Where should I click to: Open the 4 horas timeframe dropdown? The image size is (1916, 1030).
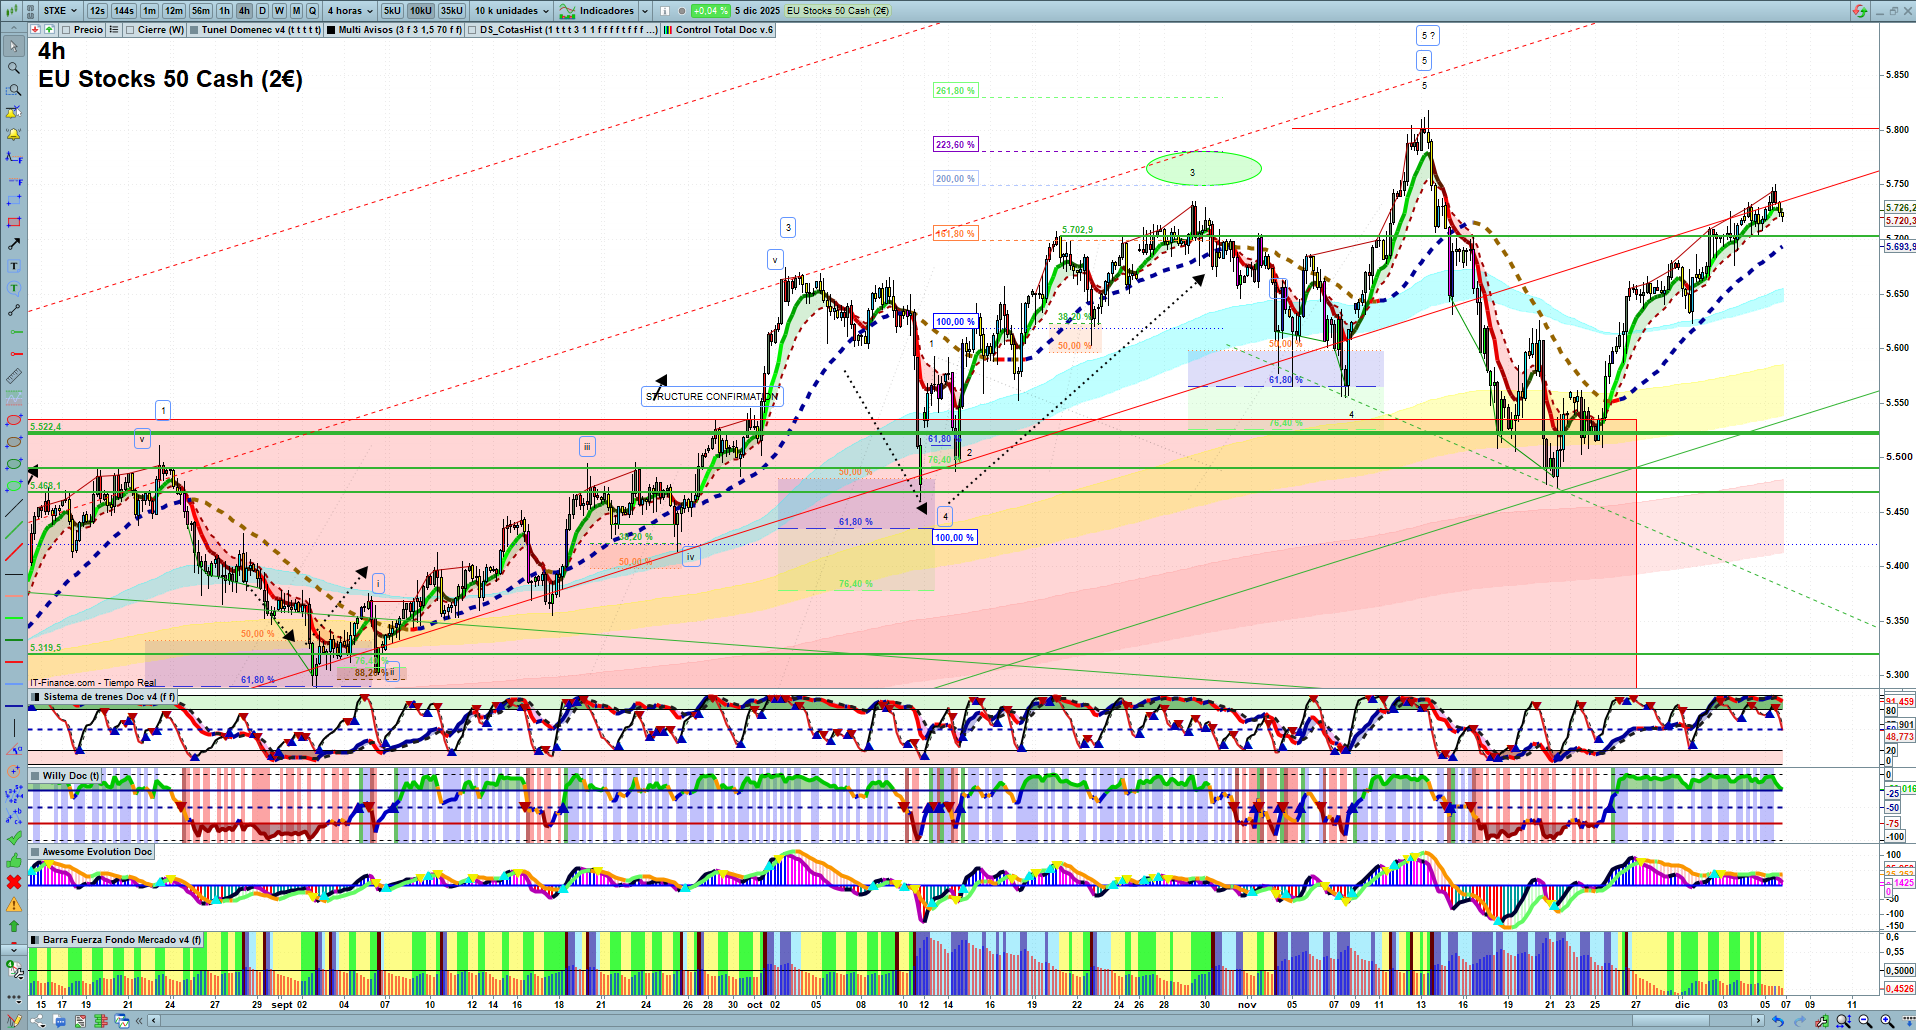click(x=350, y=11)
